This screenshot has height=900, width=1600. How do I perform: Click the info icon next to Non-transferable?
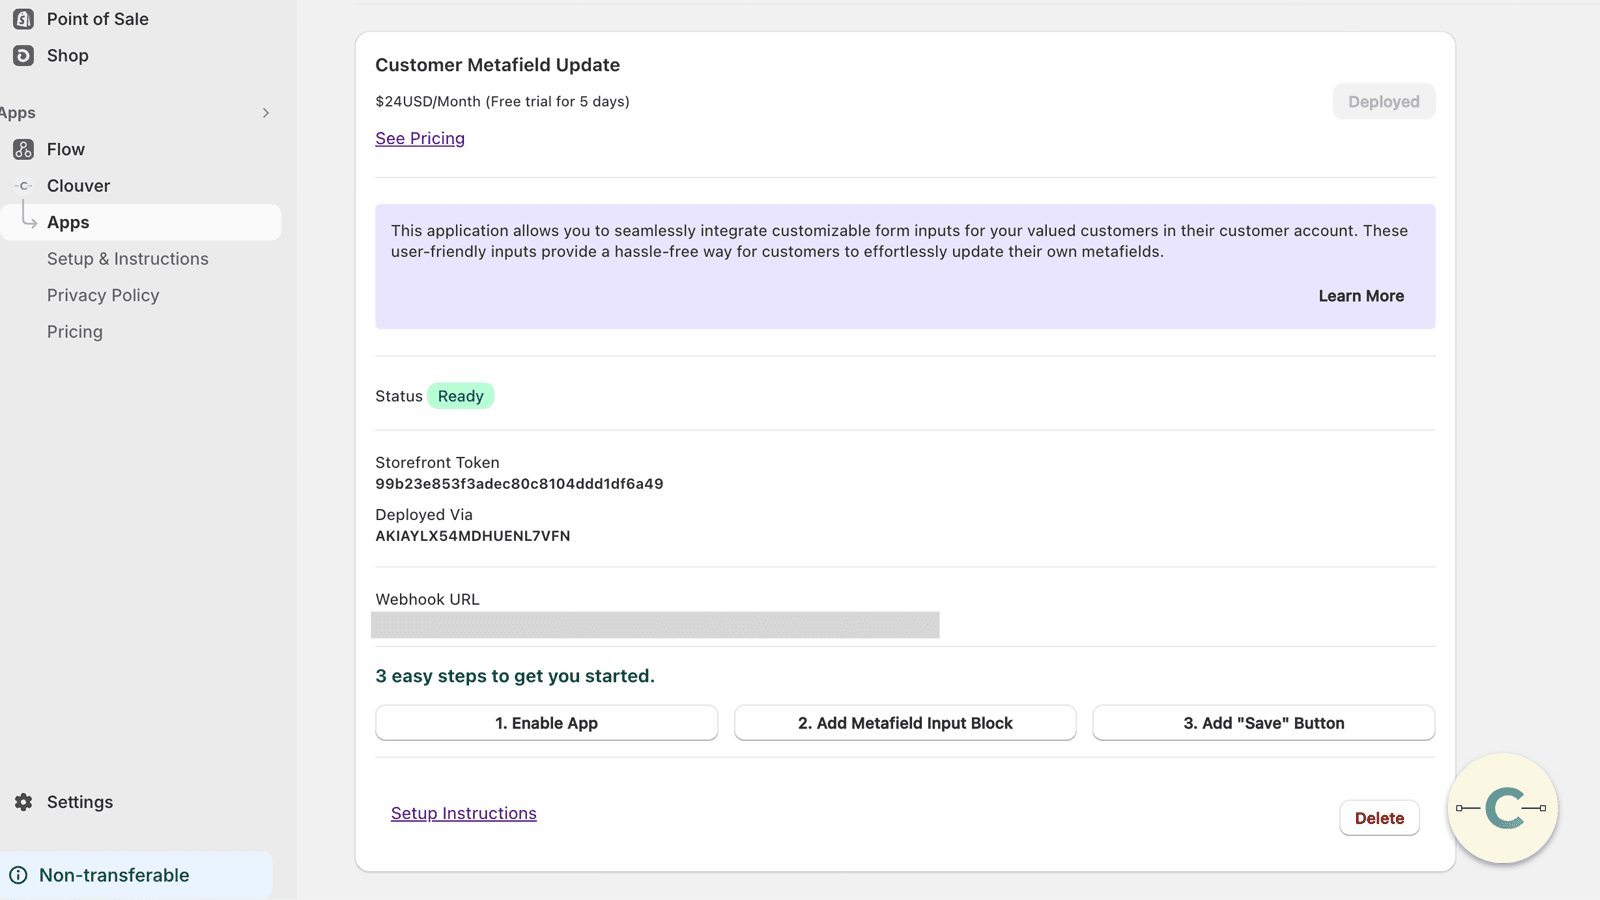(x=21, y=874)
